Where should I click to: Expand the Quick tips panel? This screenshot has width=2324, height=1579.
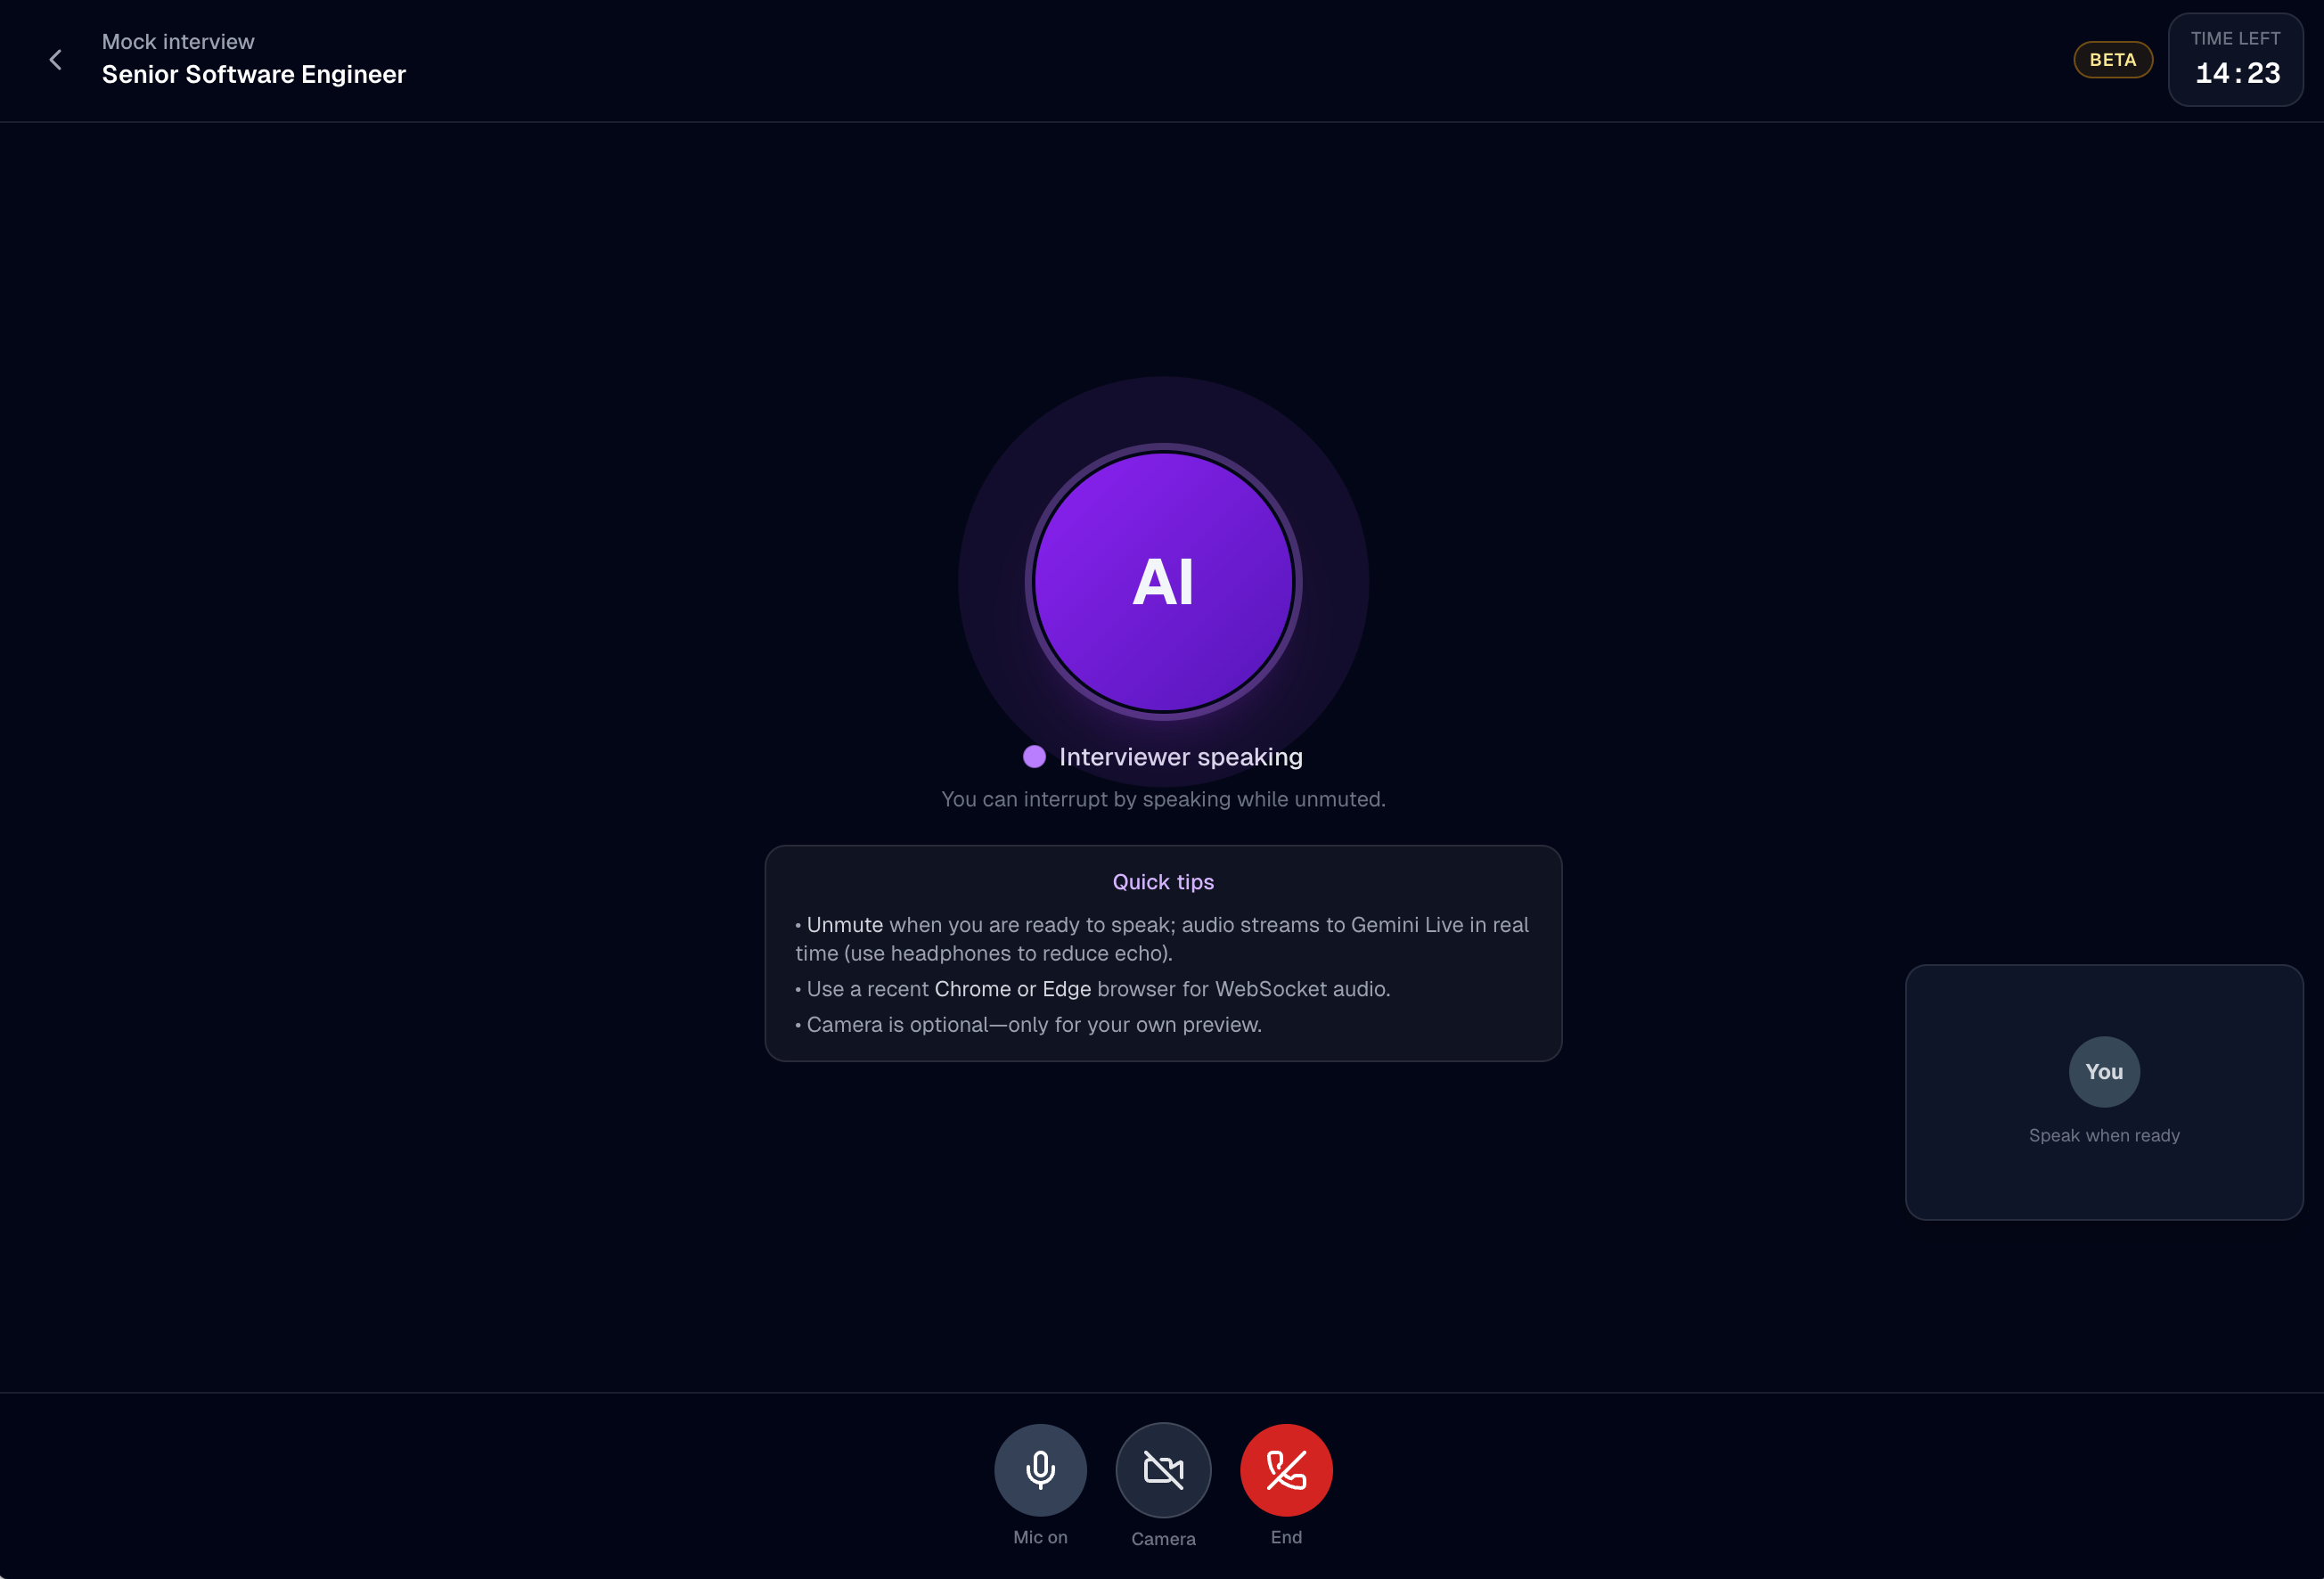pyautogui.click(x=1163, y=881)
